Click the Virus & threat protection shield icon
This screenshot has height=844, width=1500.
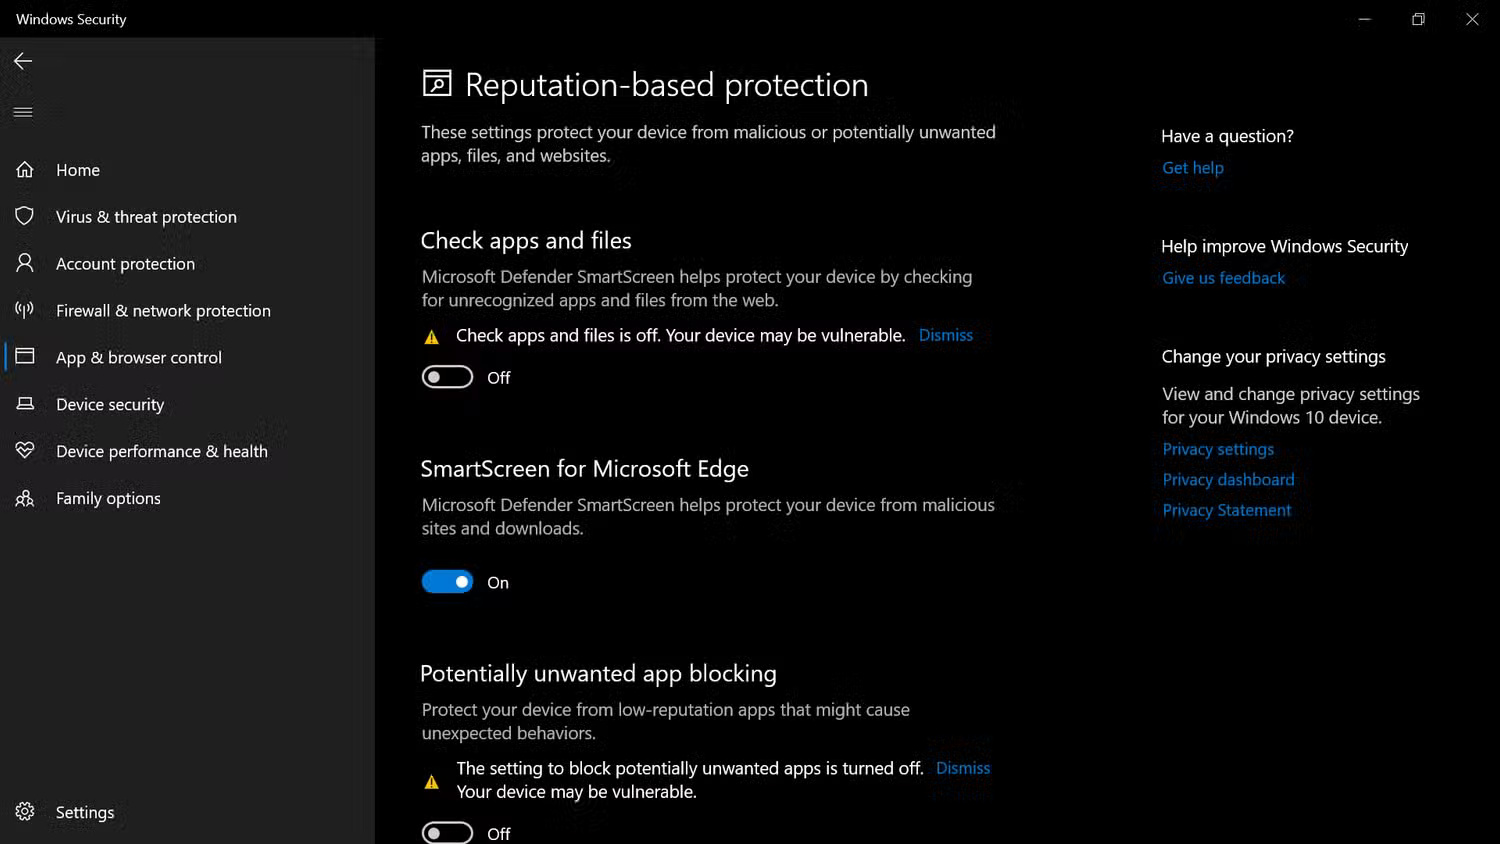point(25,216)
